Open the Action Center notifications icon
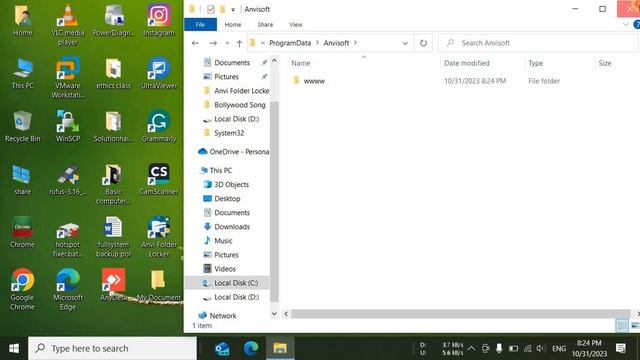Screen dimensions: 640x360 (x=621, y=349)
